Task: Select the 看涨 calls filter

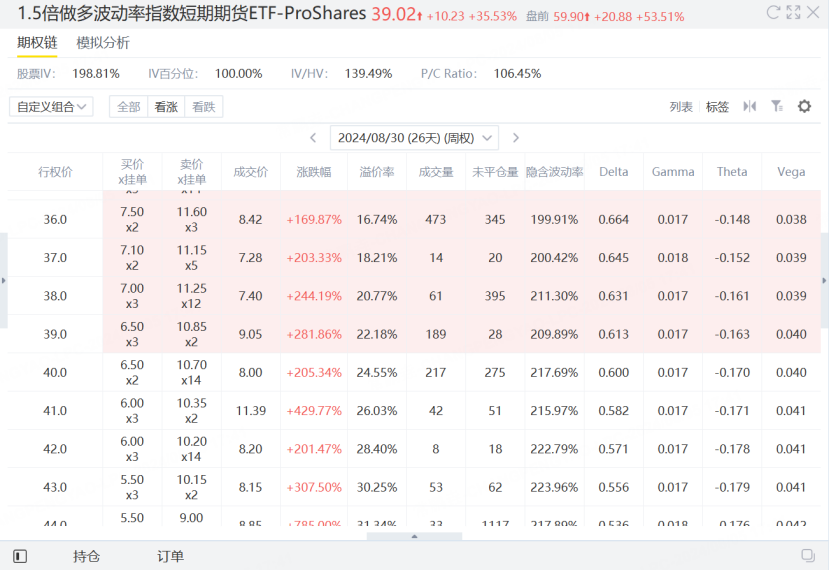Action: coord(166,106)
